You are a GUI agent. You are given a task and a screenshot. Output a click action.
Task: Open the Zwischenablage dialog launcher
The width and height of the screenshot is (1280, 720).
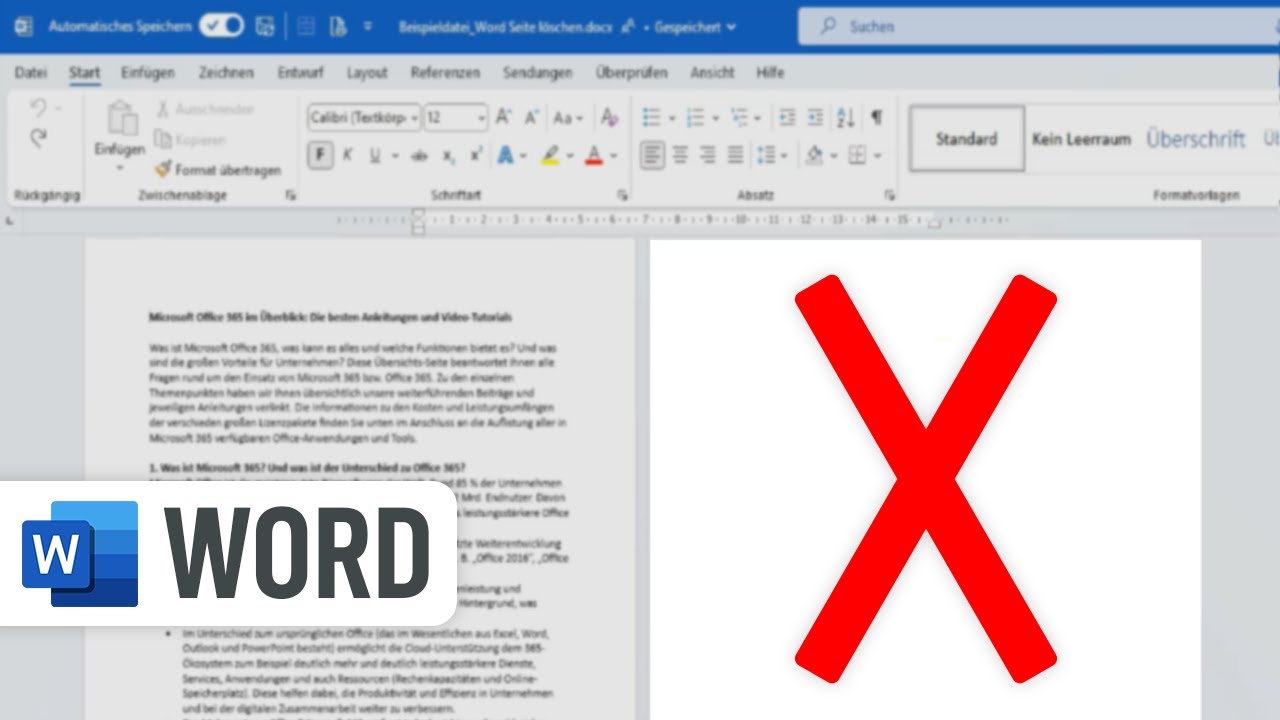pyautogui.click(x=291, y=196)
